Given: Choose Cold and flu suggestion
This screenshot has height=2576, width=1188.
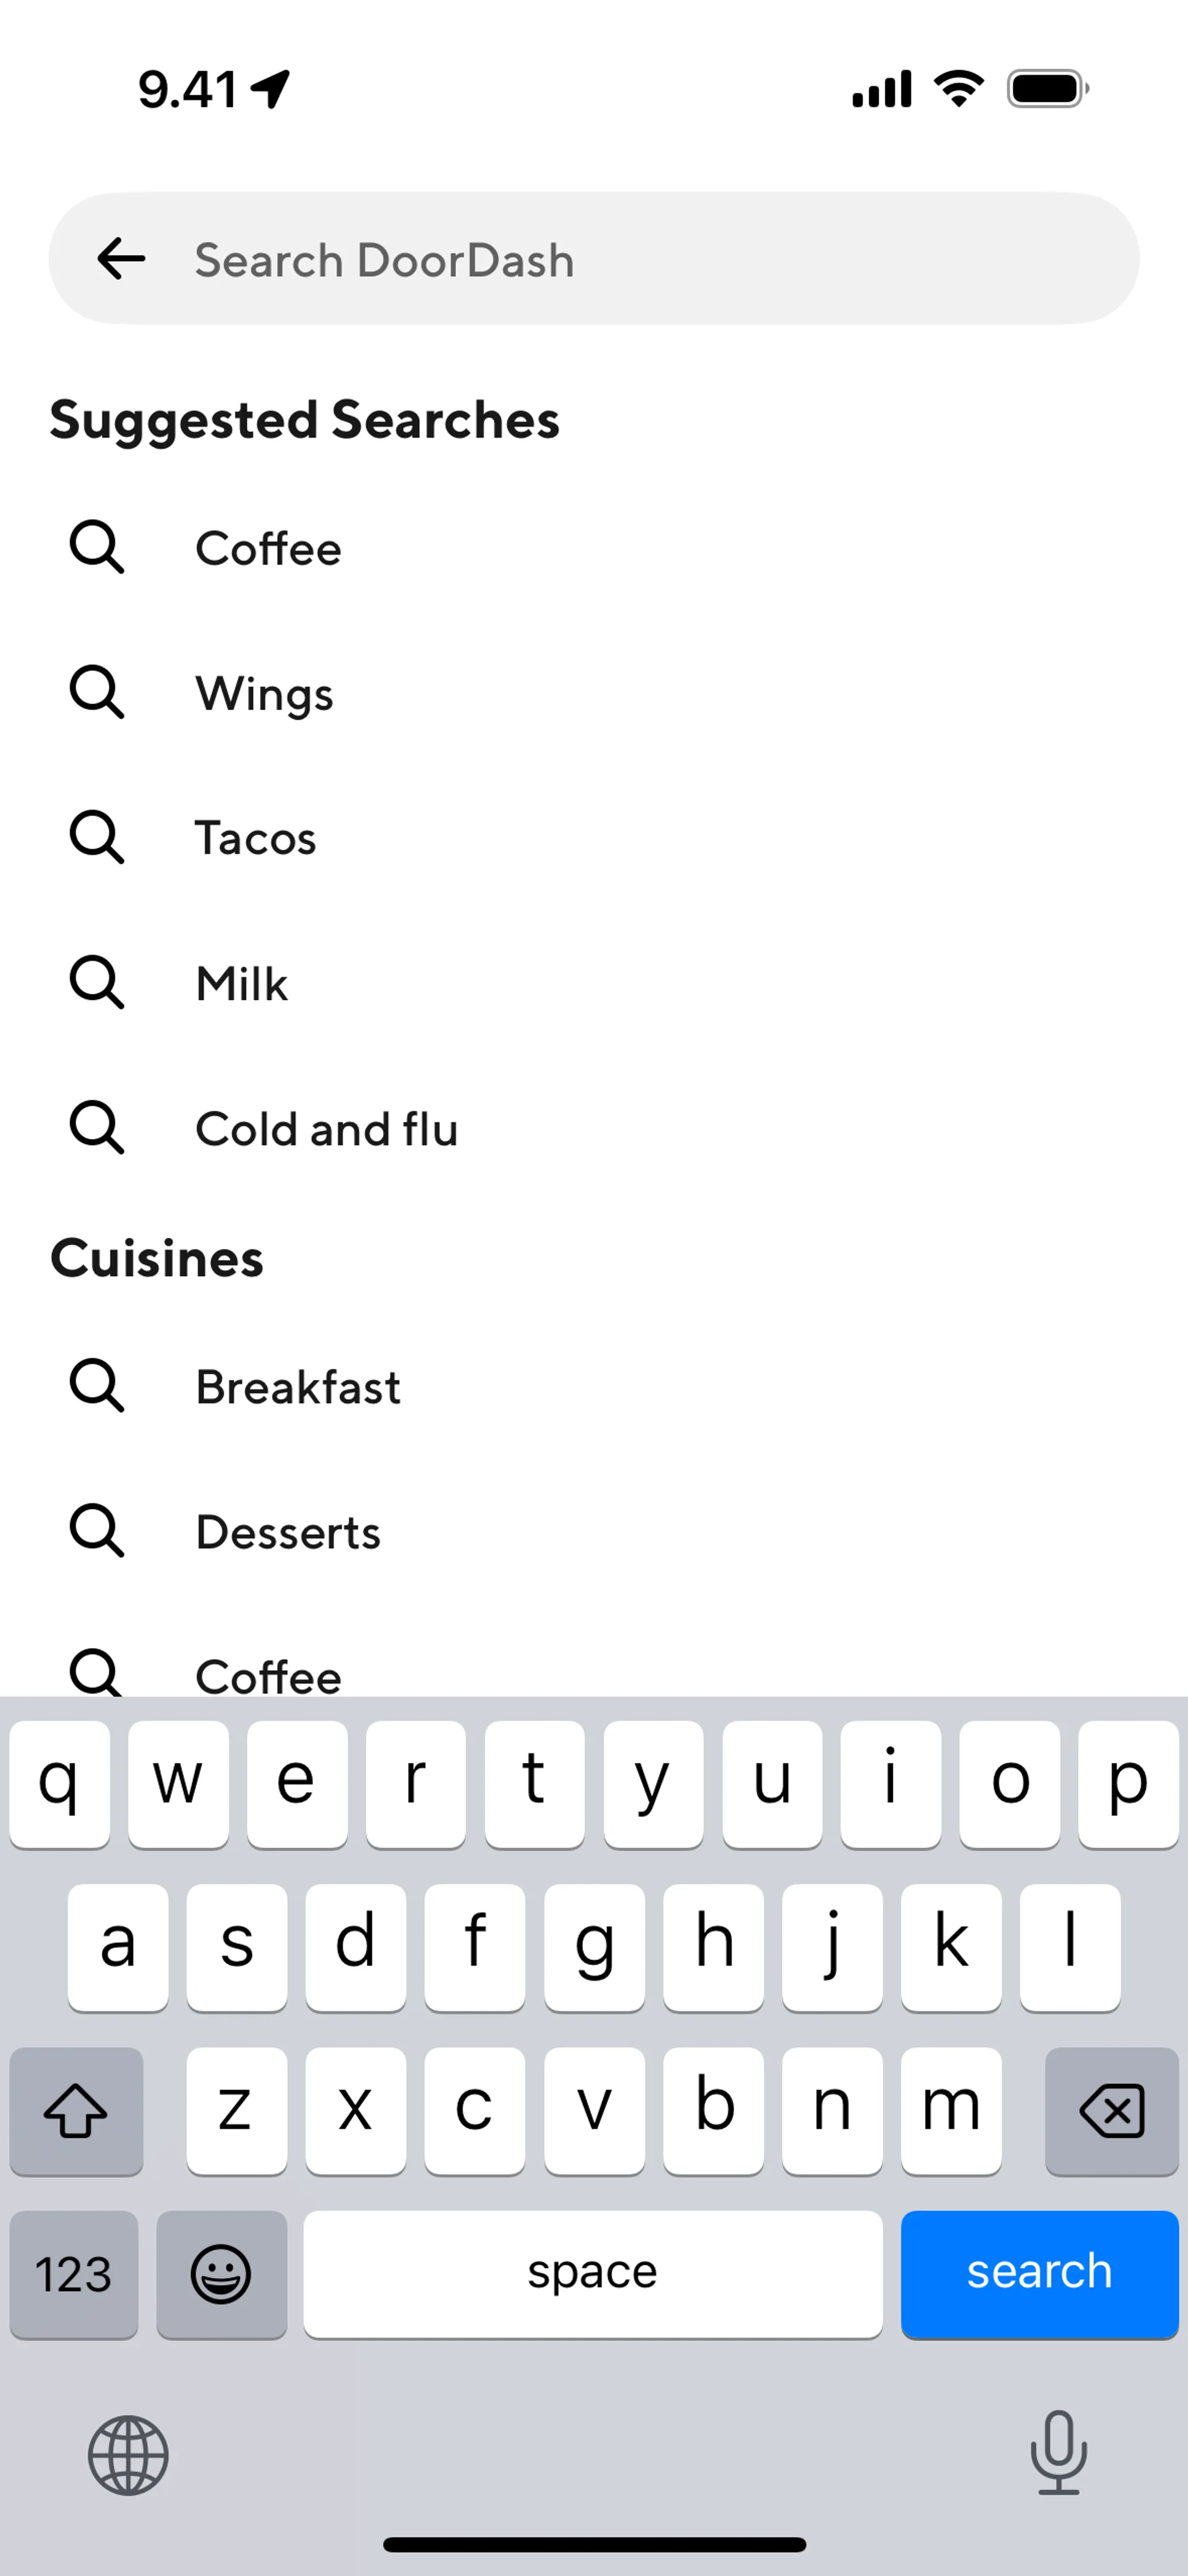Looking at the screenshot, I should (x=326, y=1129).
